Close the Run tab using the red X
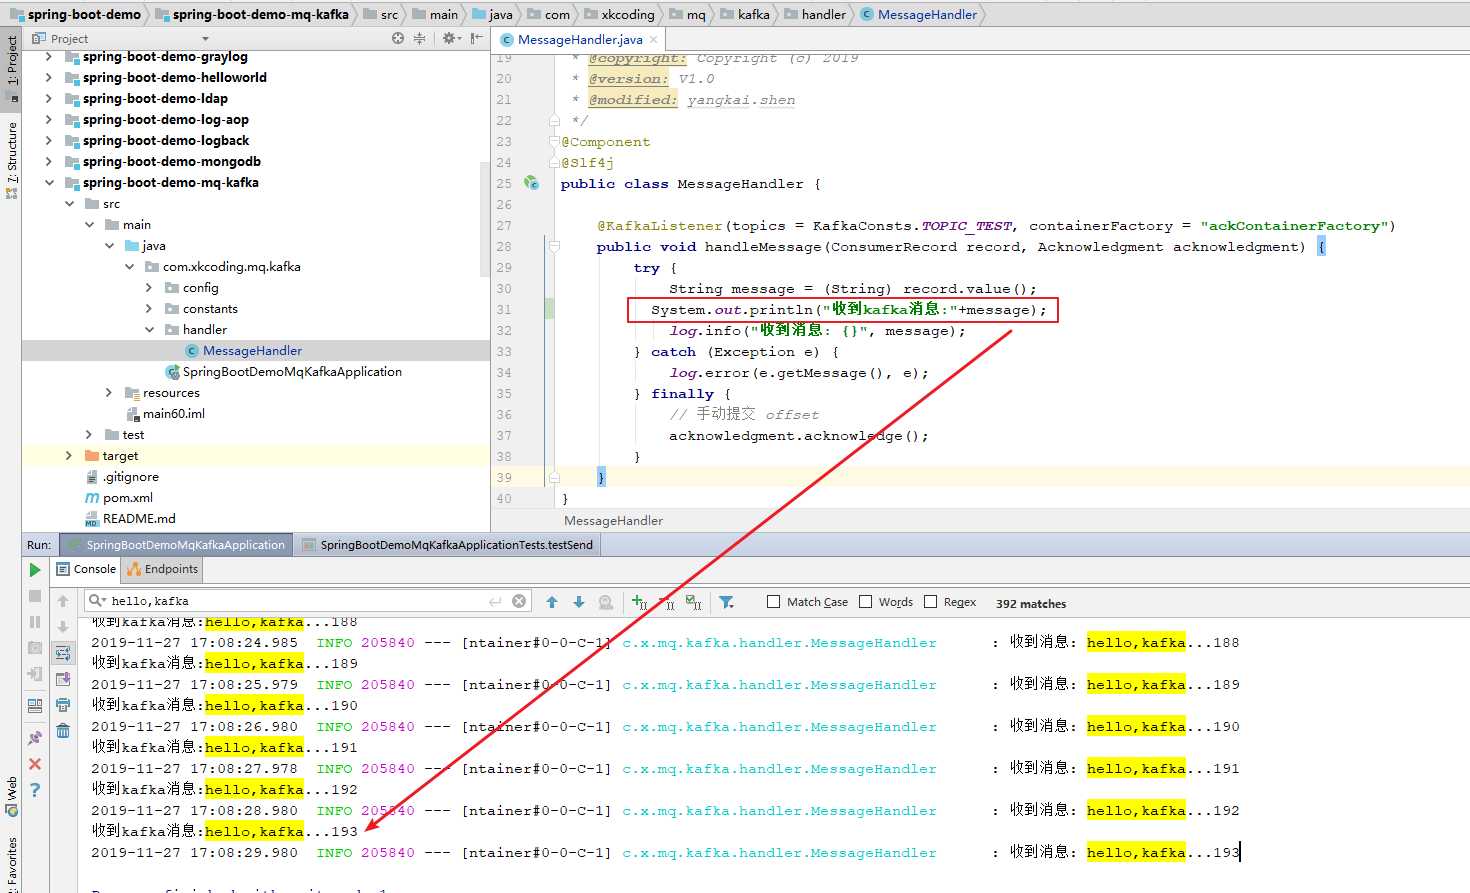The image size is (1470, 893). click(x=34, y=764)
